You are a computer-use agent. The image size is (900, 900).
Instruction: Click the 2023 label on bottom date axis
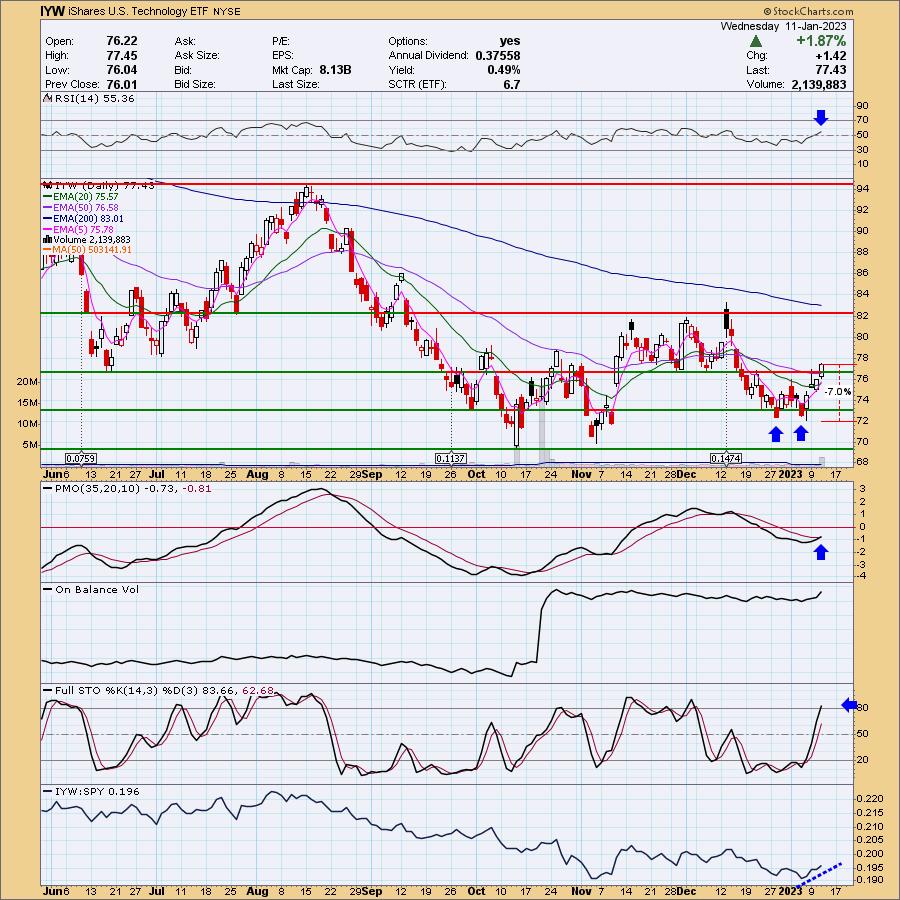coord(790,891)
